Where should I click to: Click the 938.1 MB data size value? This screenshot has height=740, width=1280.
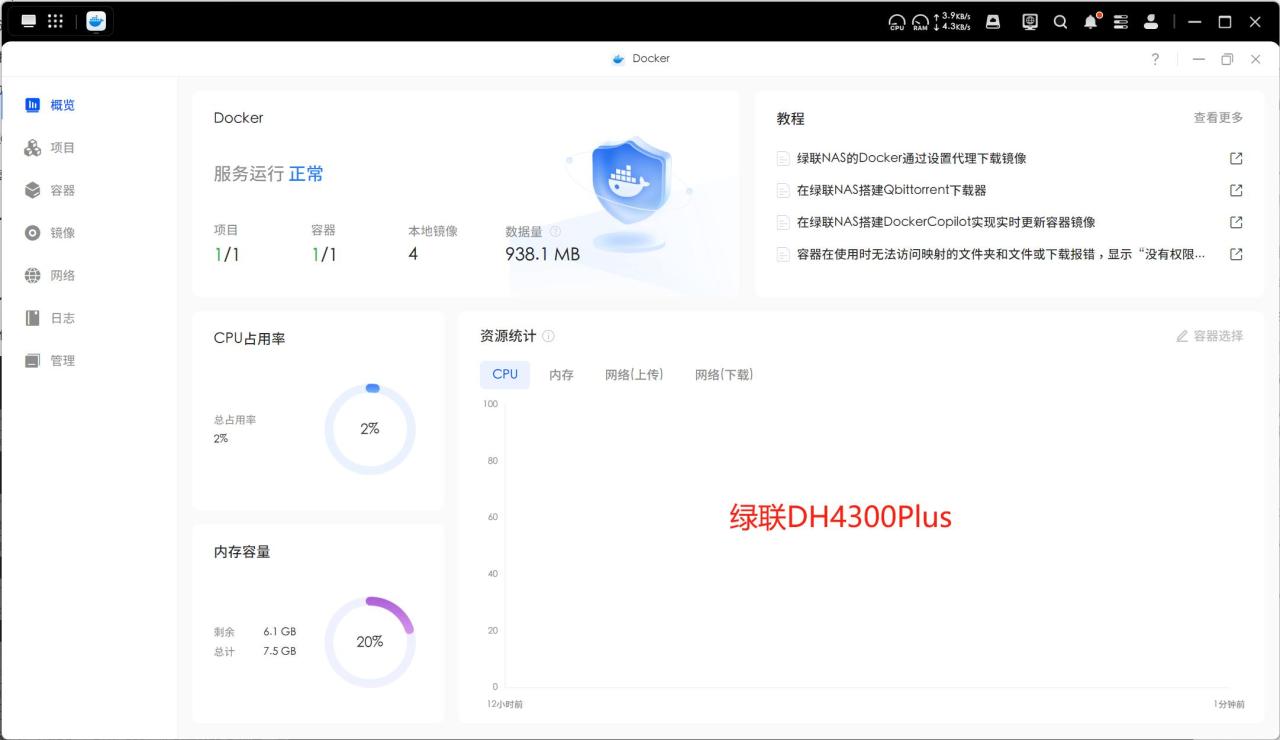pos(542,255)
